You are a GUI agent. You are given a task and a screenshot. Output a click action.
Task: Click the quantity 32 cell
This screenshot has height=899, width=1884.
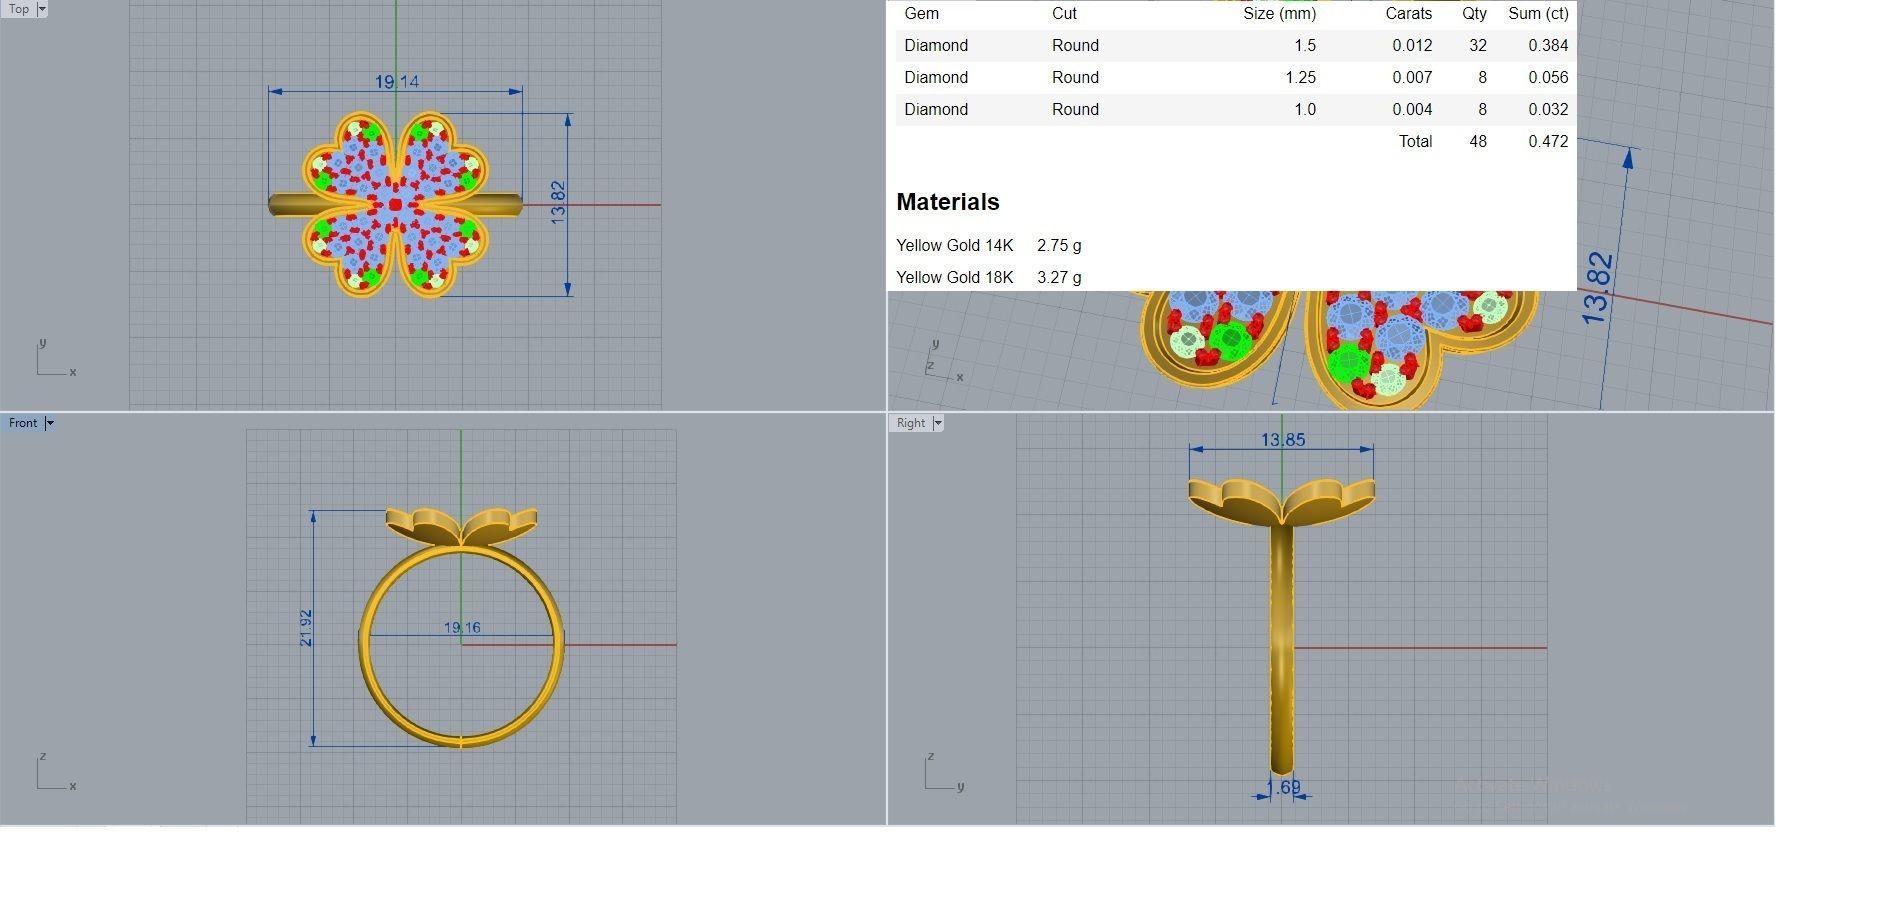(x=1478, y=46)
